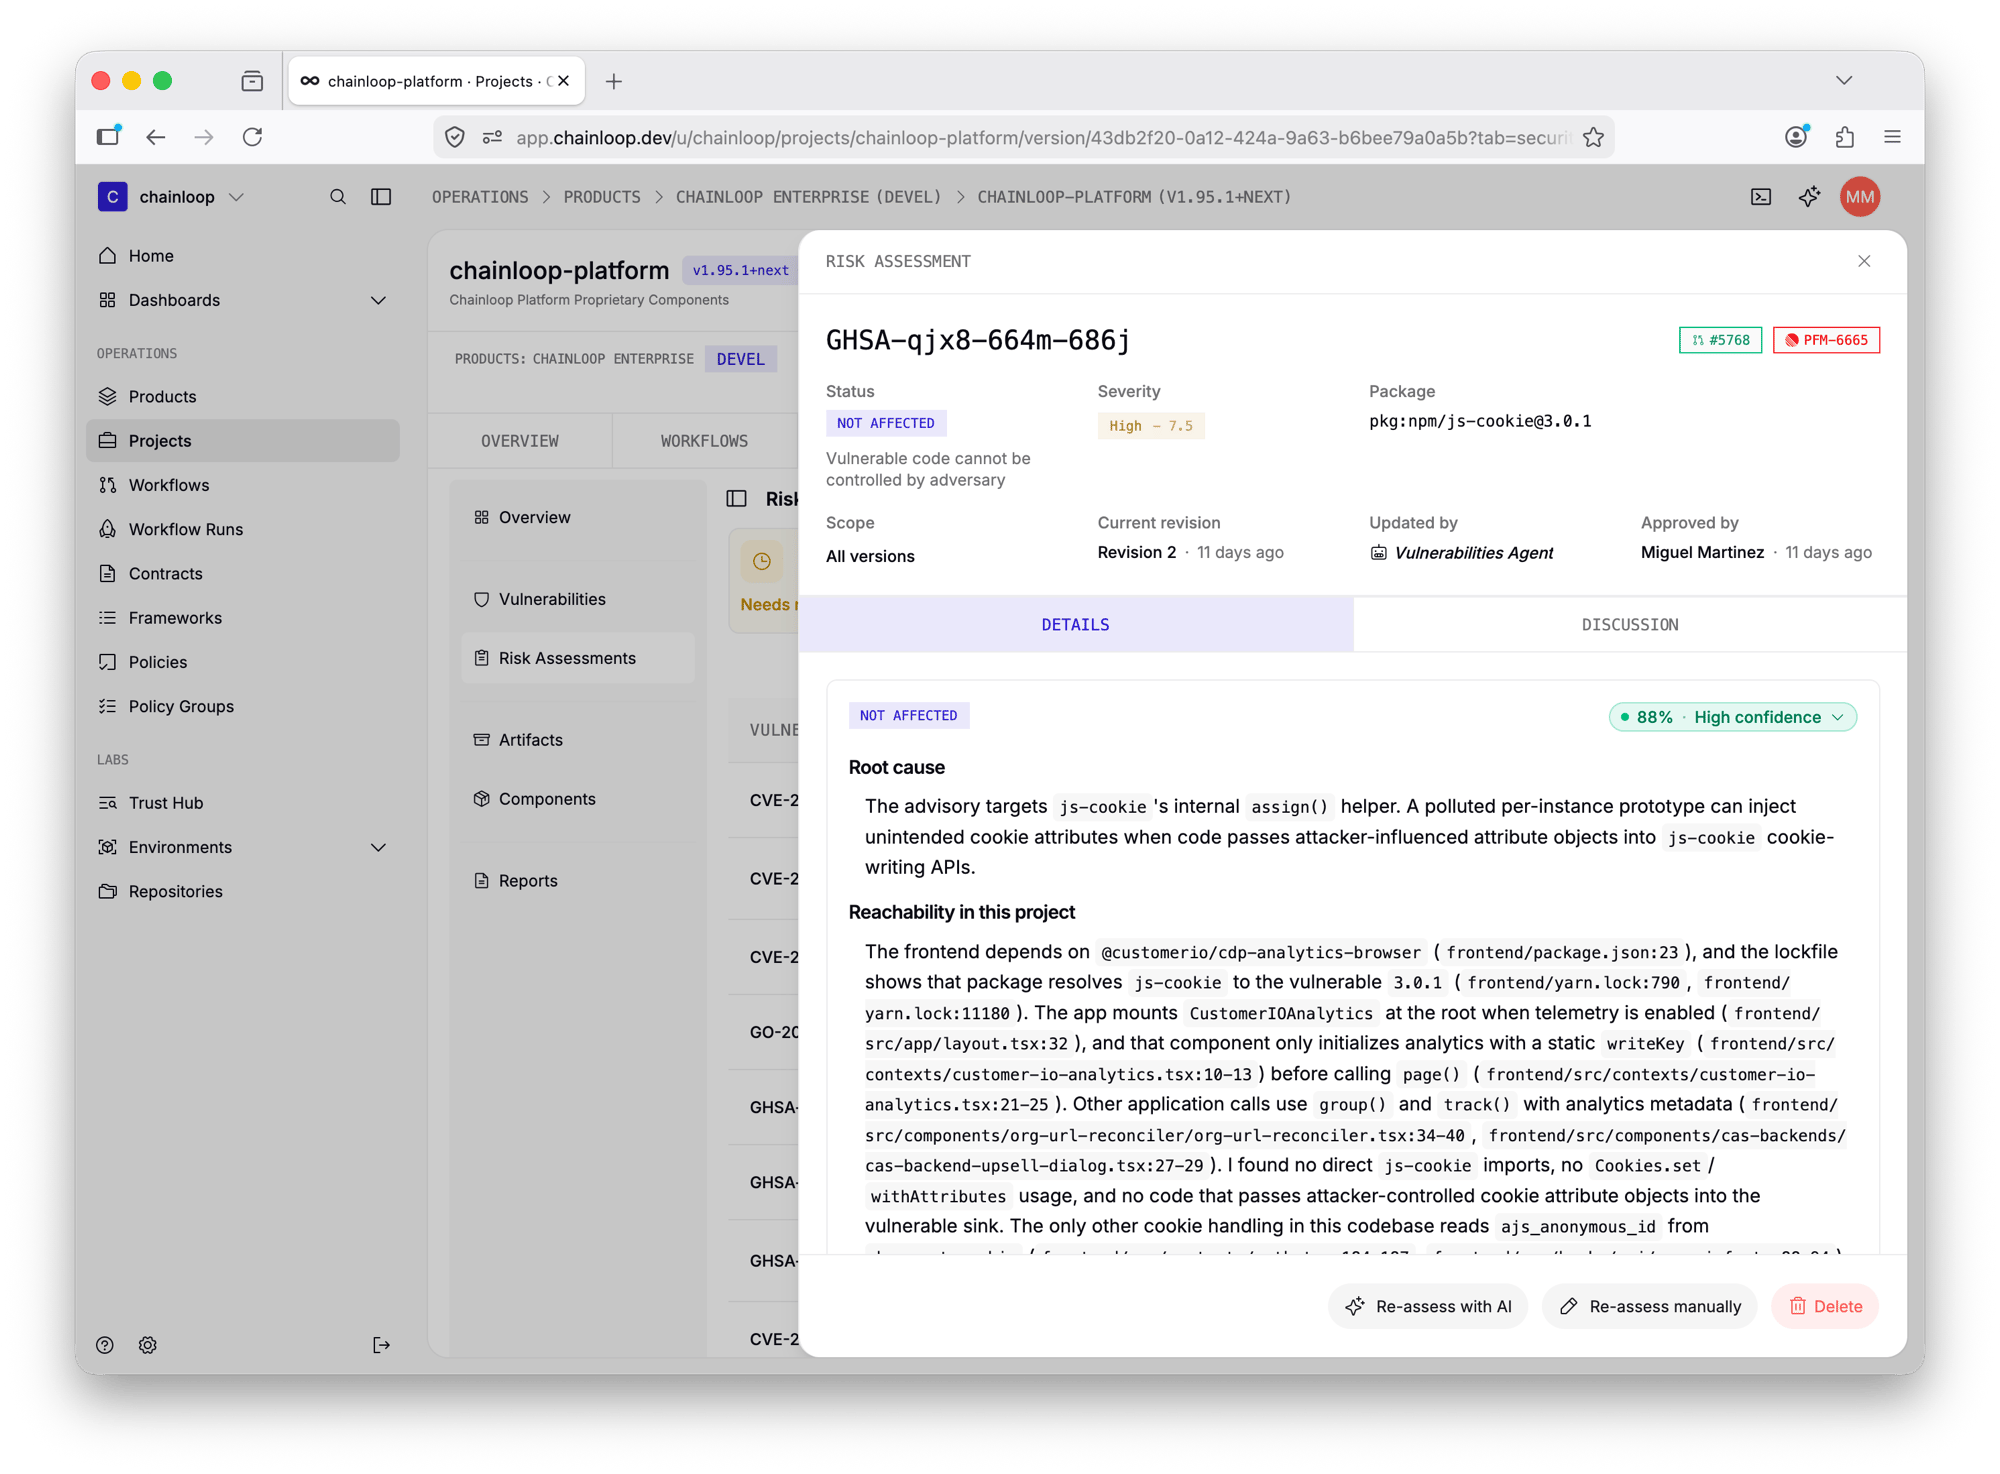Switch to the OVERVIEW project tab
The image size is (2000, 1474).
tap(520, 441)
